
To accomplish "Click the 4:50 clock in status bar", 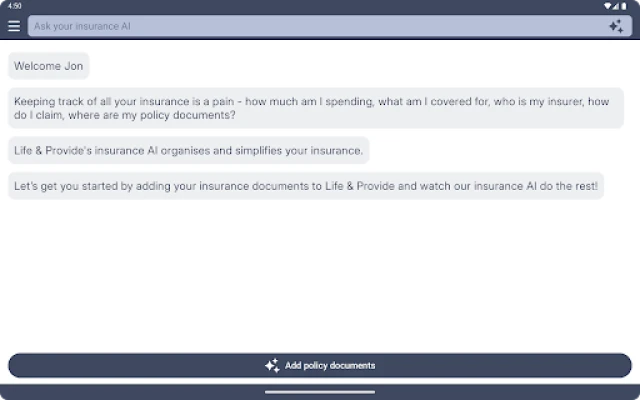I will coord(13,6).
